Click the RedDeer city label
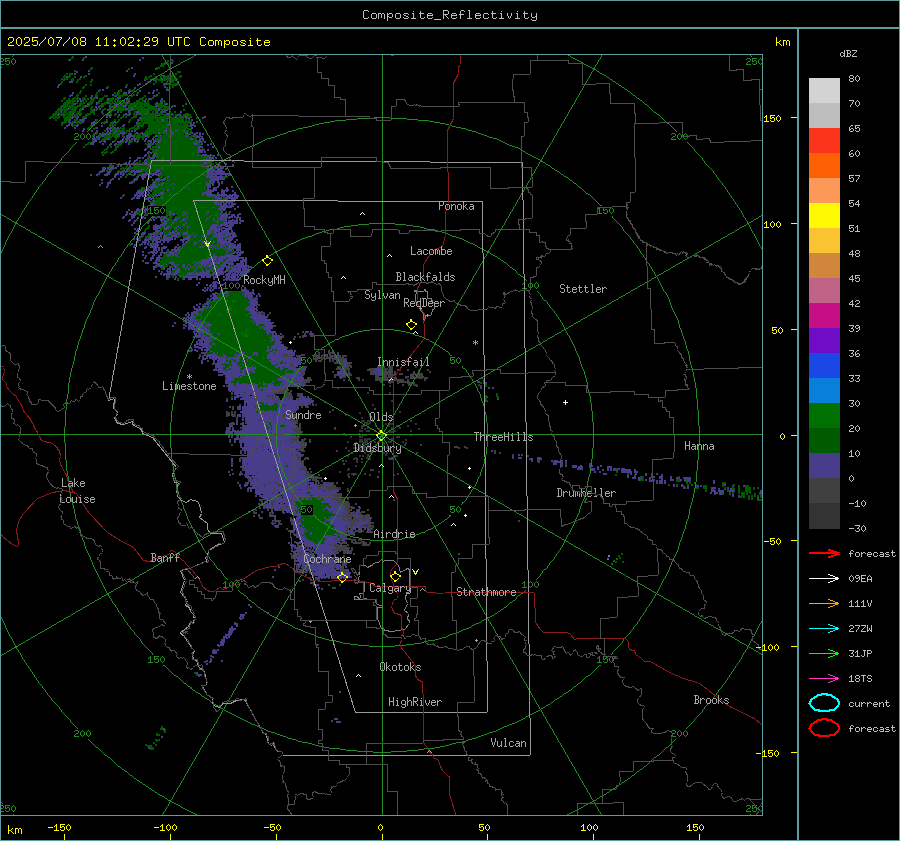Screen dimensions: 900x841 pyautogui.click(x=424, y=303)
